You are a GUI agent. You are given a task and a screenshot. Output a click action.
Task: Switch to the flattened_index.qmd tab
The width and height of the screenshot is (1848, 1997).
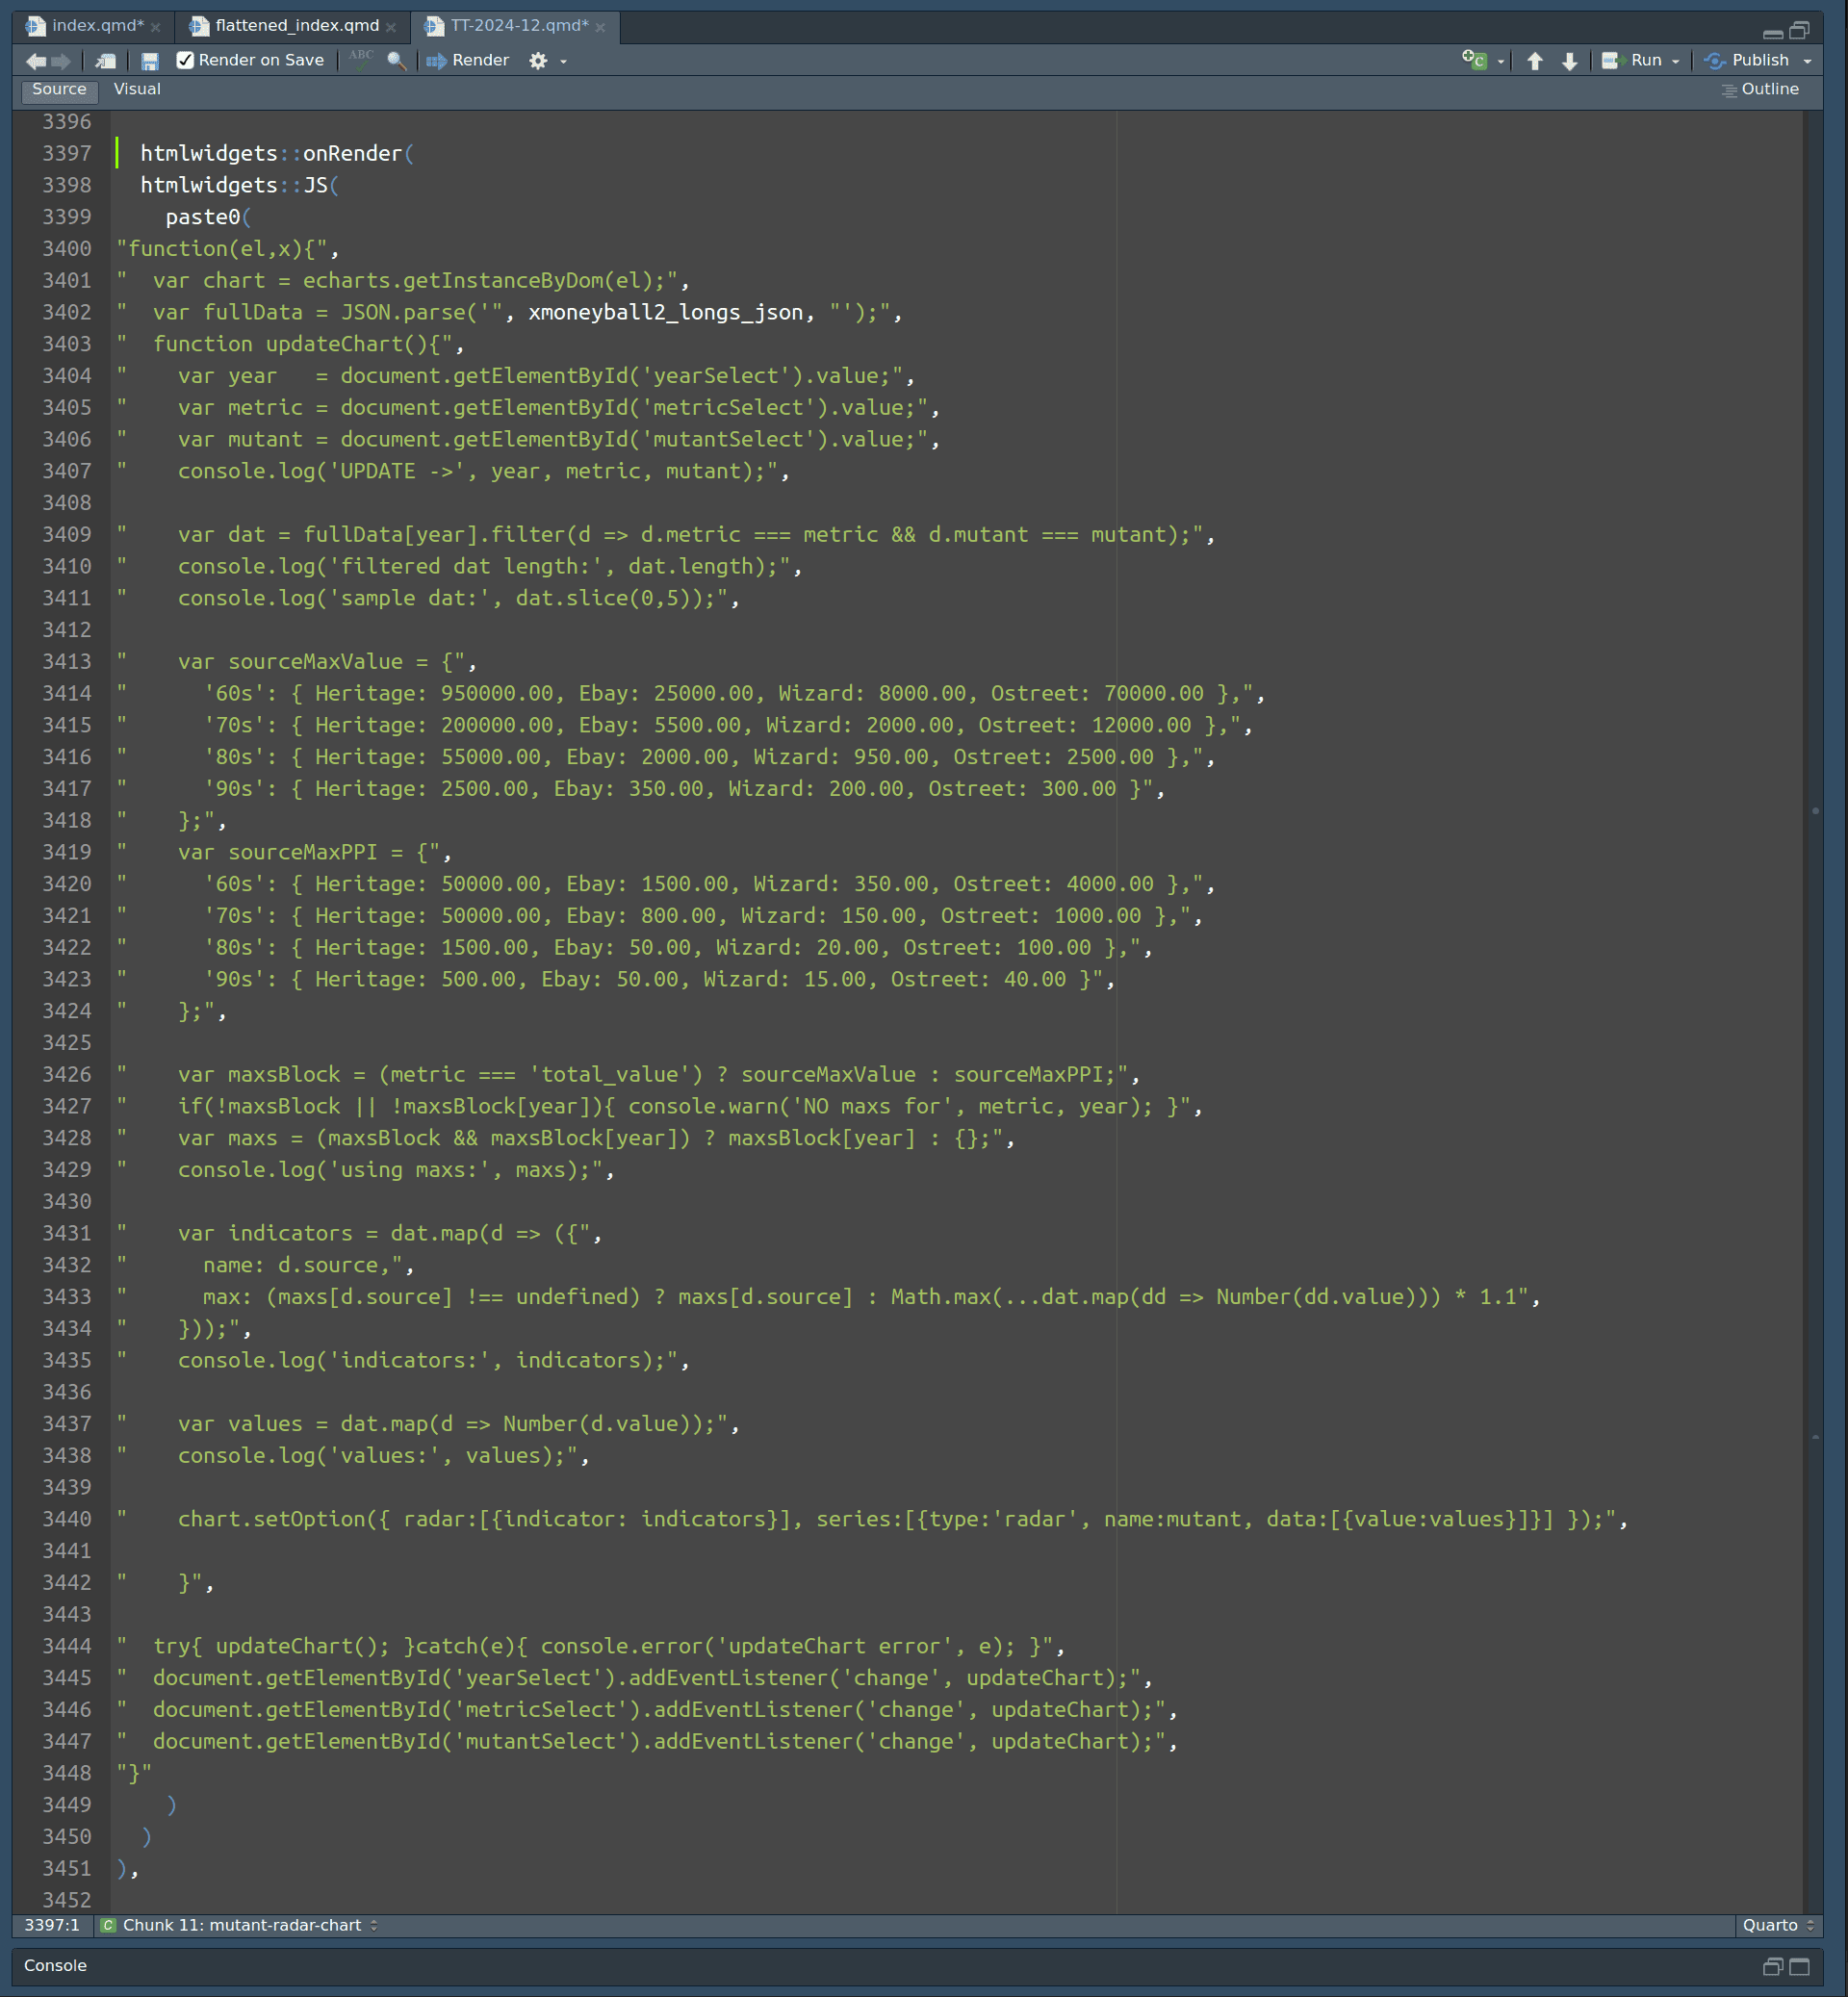tap(296, 25)
